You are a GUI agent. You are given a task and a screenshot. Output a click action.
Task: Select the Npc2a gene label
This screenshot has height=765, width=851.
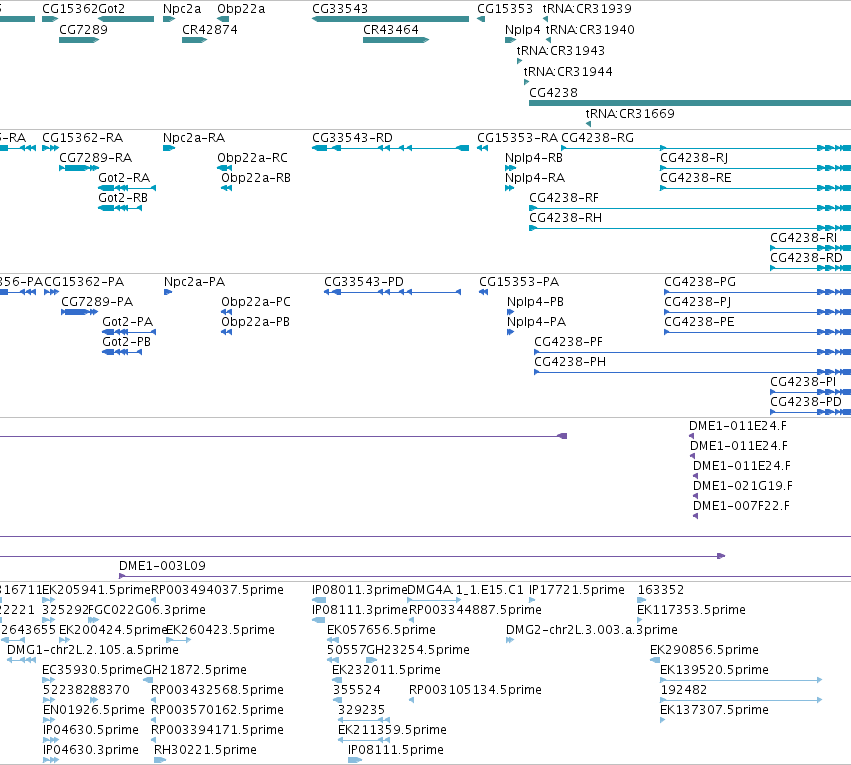click(182, 9)
